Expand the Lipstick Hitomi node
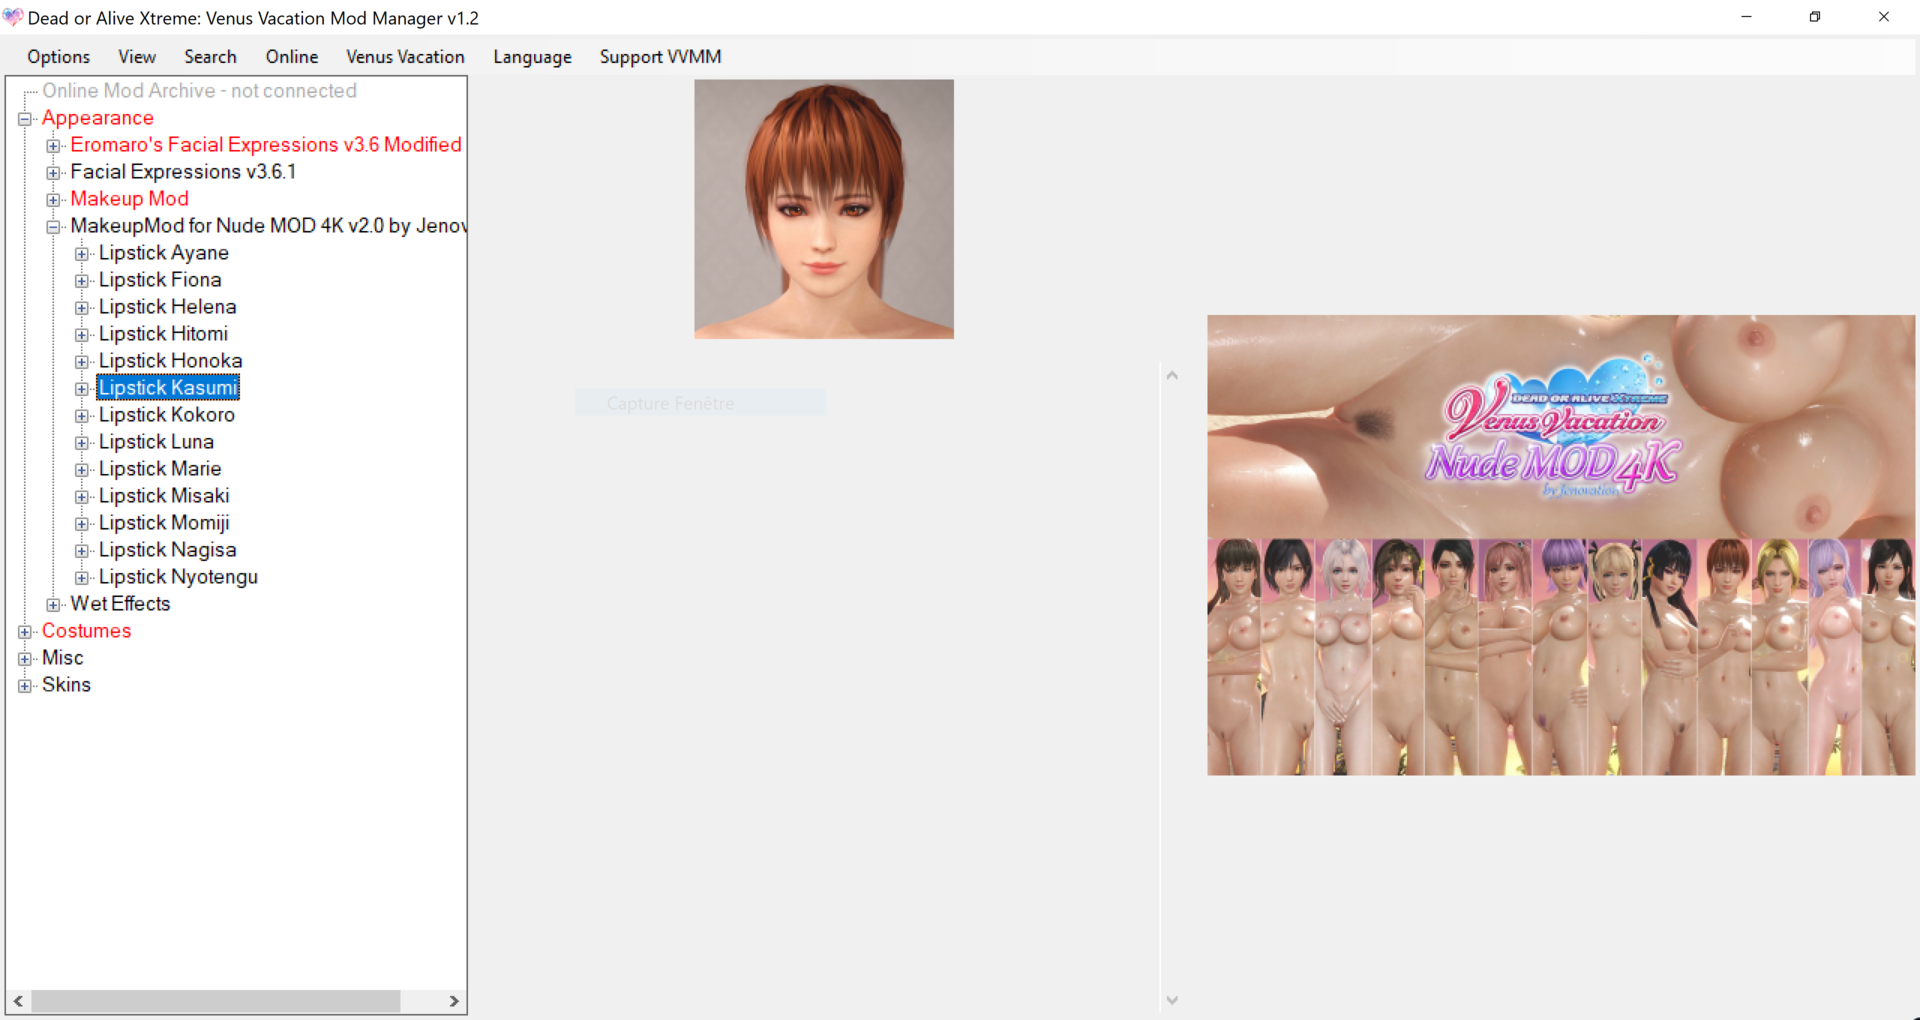Screen dimensions: 1920x1020 [x=82, y=335]
